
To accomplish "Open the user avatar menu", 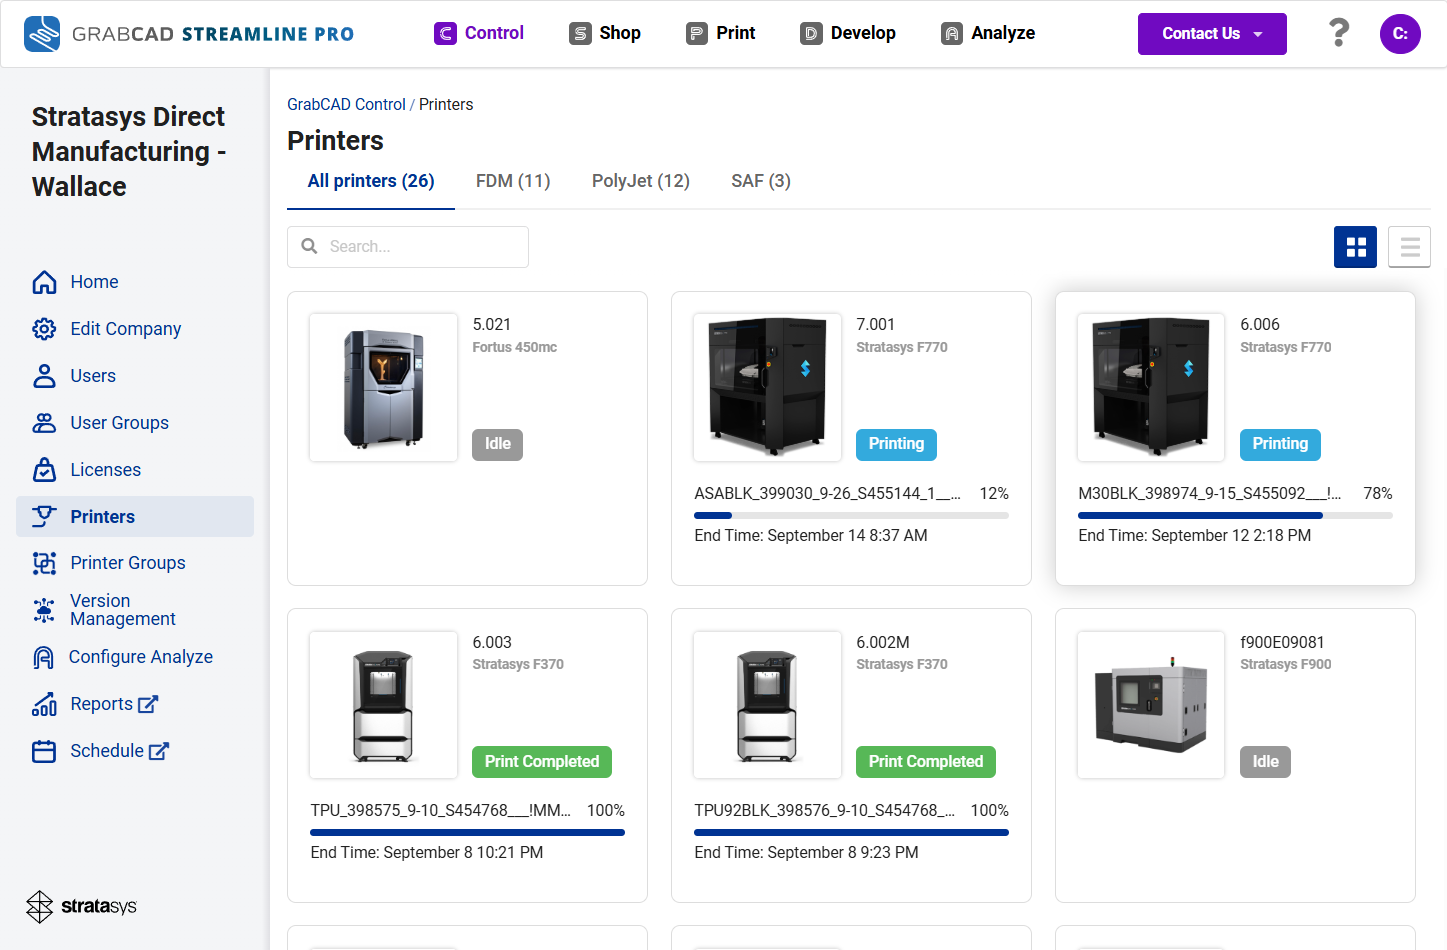I will [x=1400, y=34].
